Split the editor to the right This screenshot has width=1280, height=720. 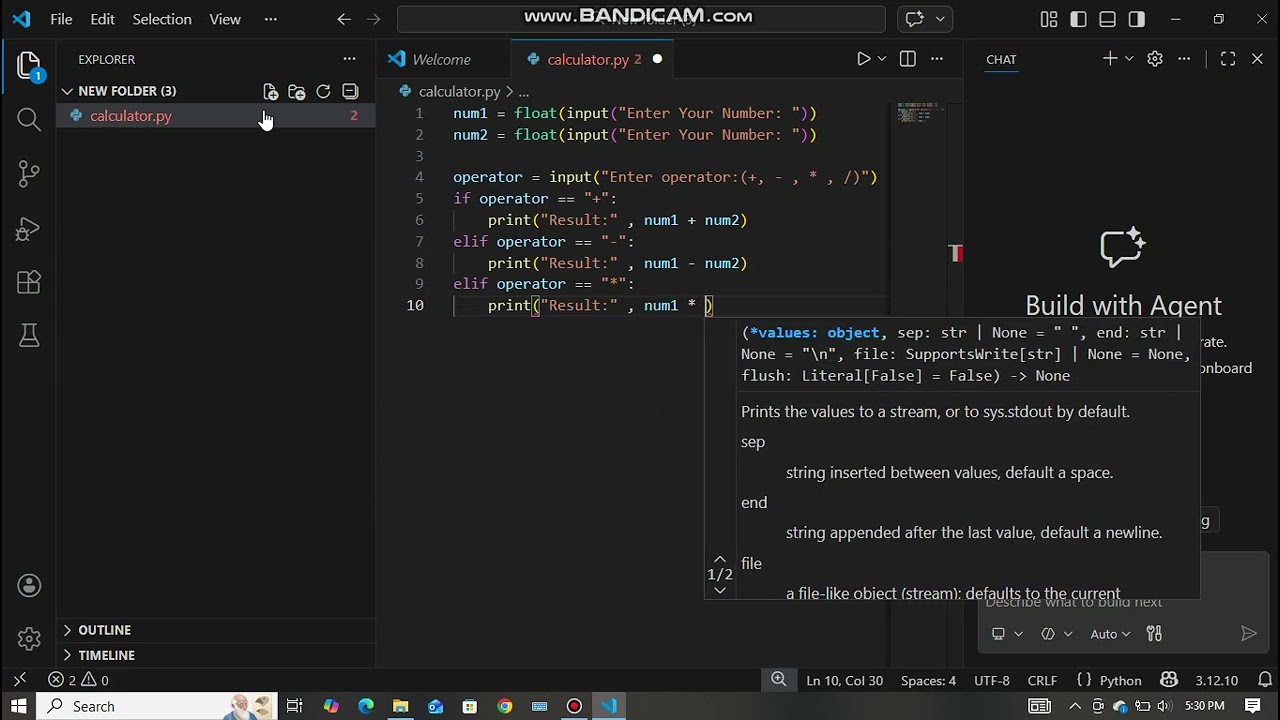coord(907,59)
